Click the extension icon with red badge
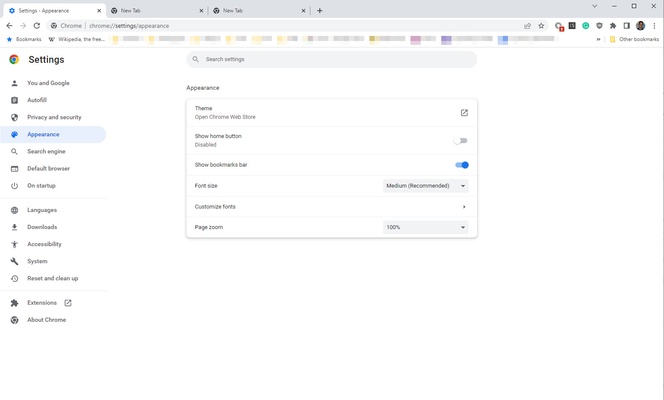The width and height of the screenshot is (664, 400). click(559, 26)
